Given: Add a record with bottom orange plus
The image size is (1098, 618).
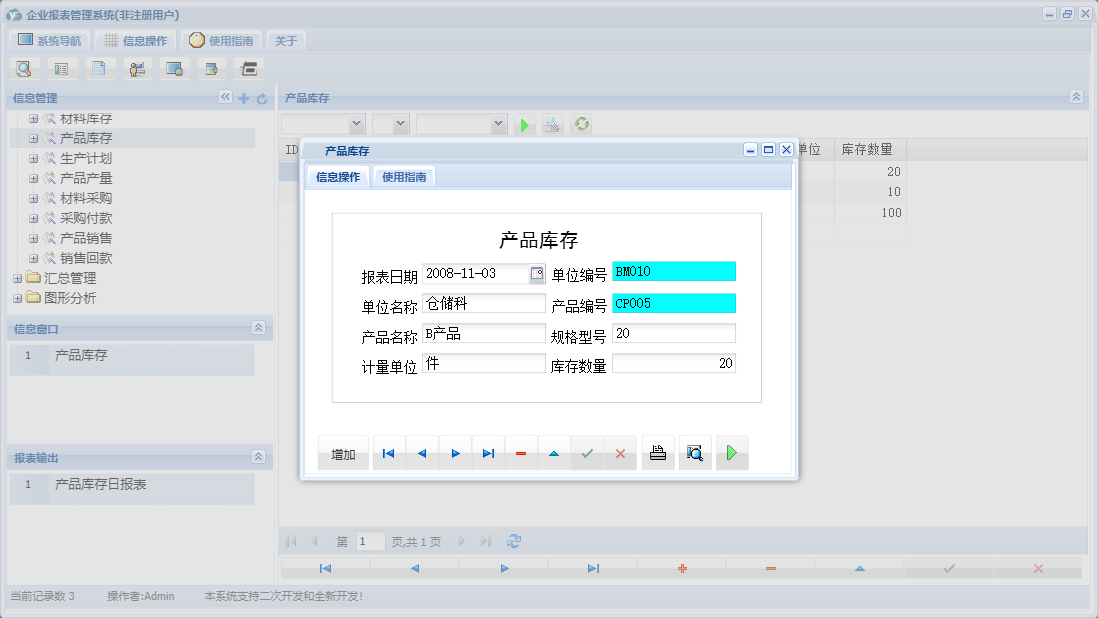Looking at the screenshot, I should tap(682, 568).
